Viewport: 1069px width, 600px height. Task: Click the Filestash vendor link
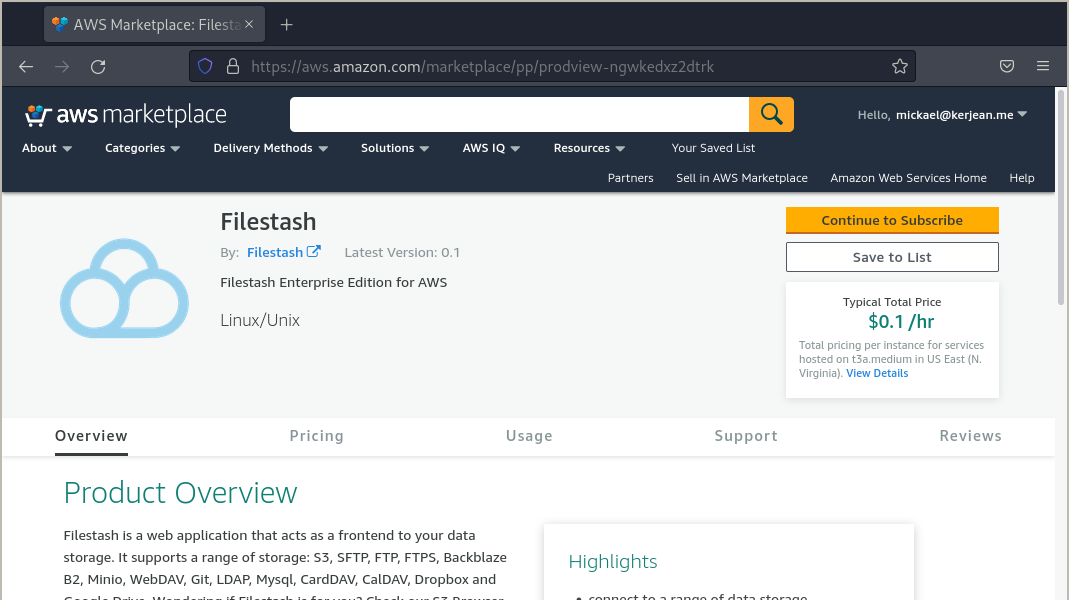(275, 252)
